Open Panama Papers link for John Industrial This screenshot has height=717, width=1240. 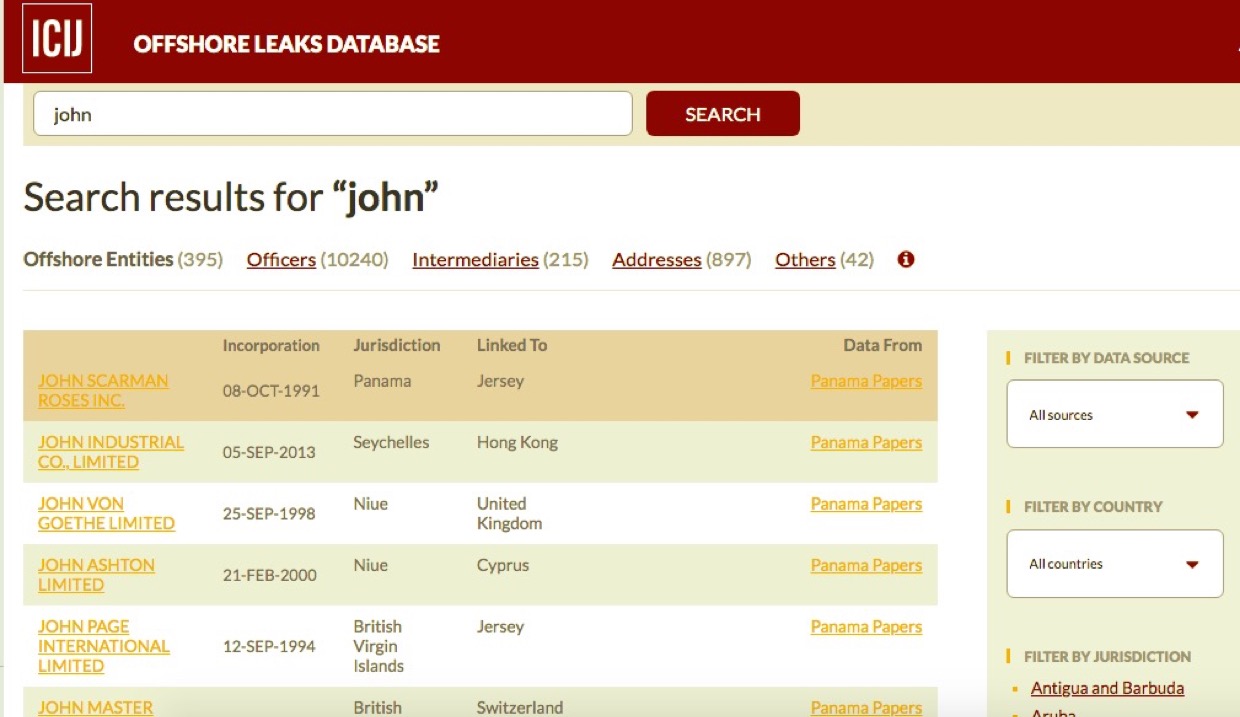[x=866, y=442]
